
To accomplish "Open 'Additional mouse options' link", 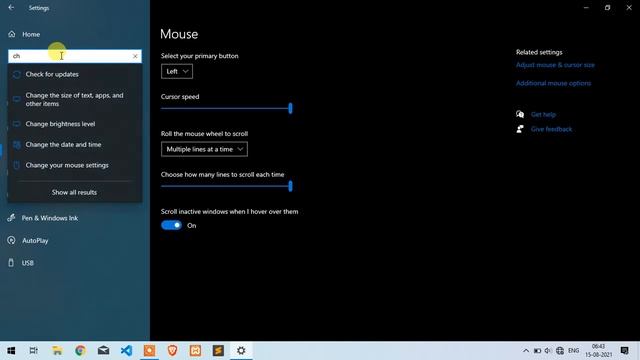I will tap(553, 83).
